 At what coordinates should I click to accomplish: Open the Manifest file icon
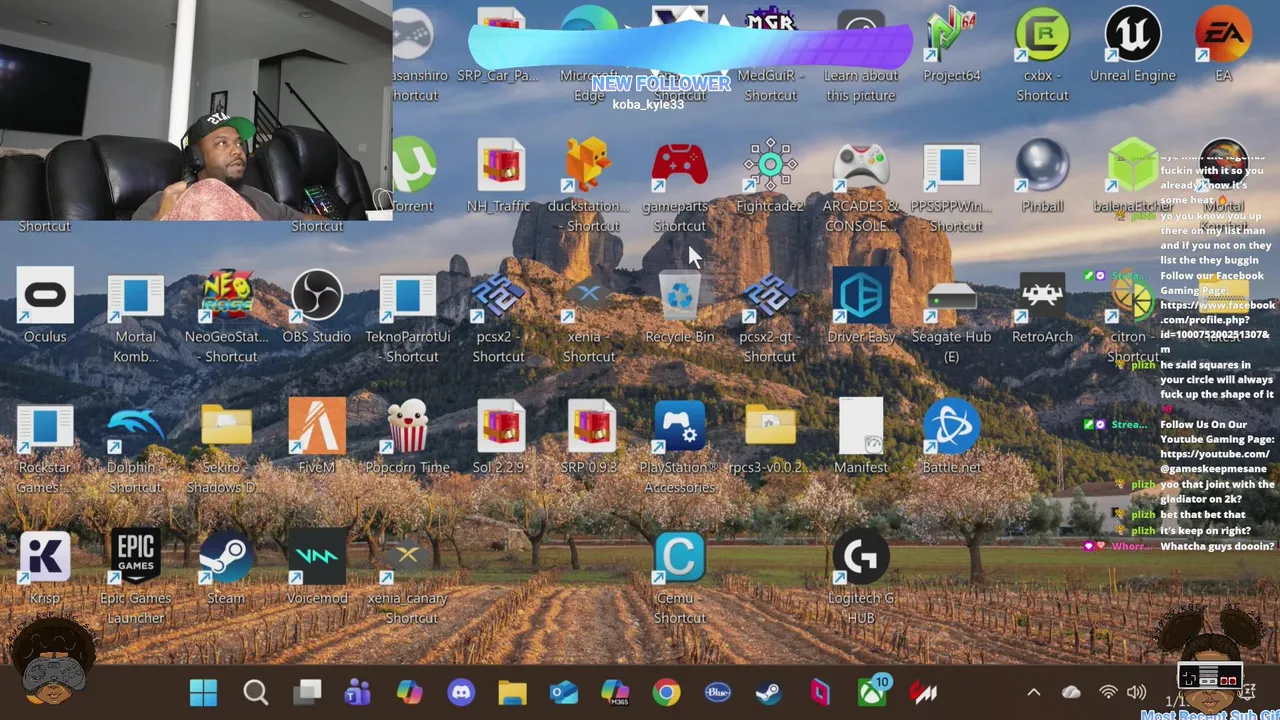(861, 427)
